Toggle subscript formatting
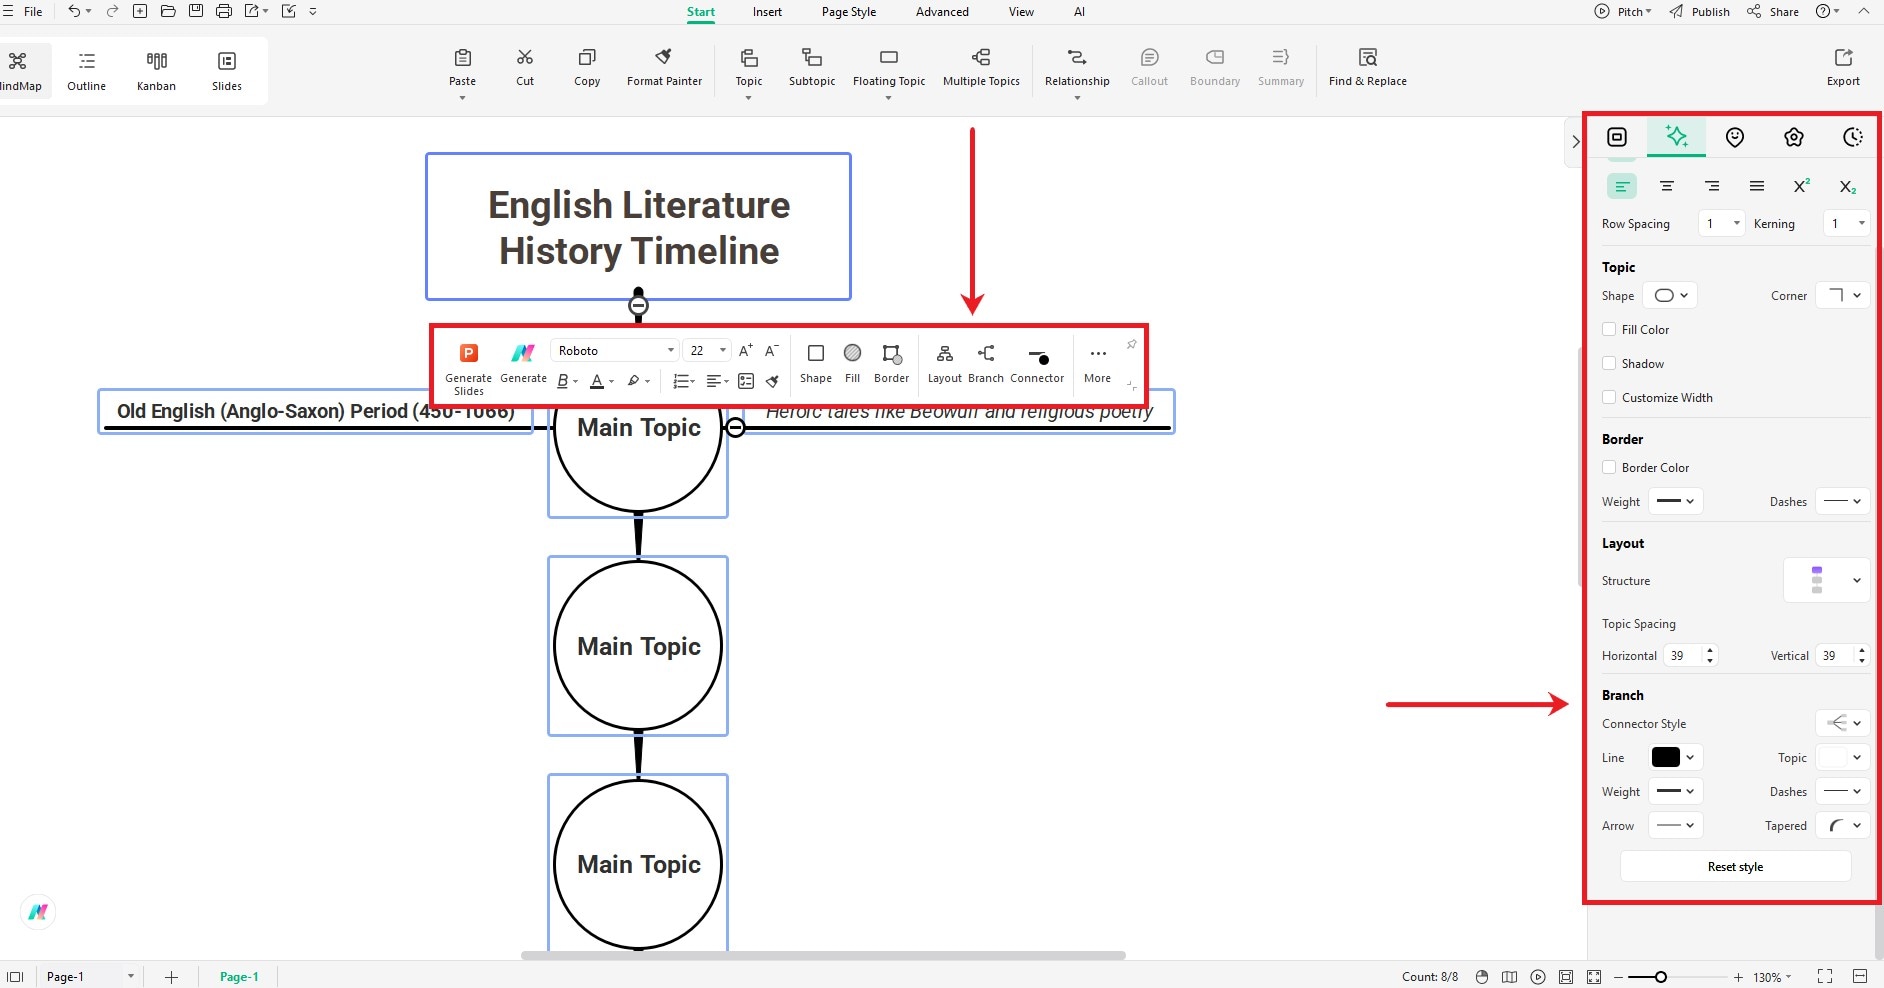Viewport: 1884px width, 988px height. 1847,186
